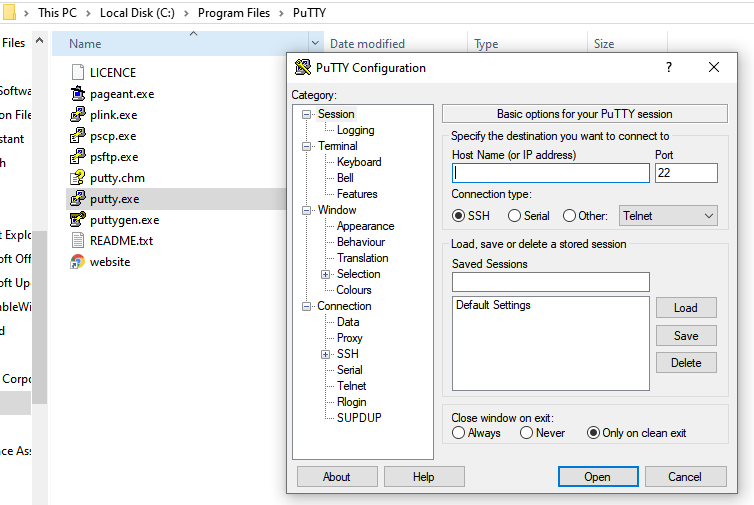Viewport: 754px width, 505px height.
Task: Select the website shortcut icon
Action: [x=77, y=262]
